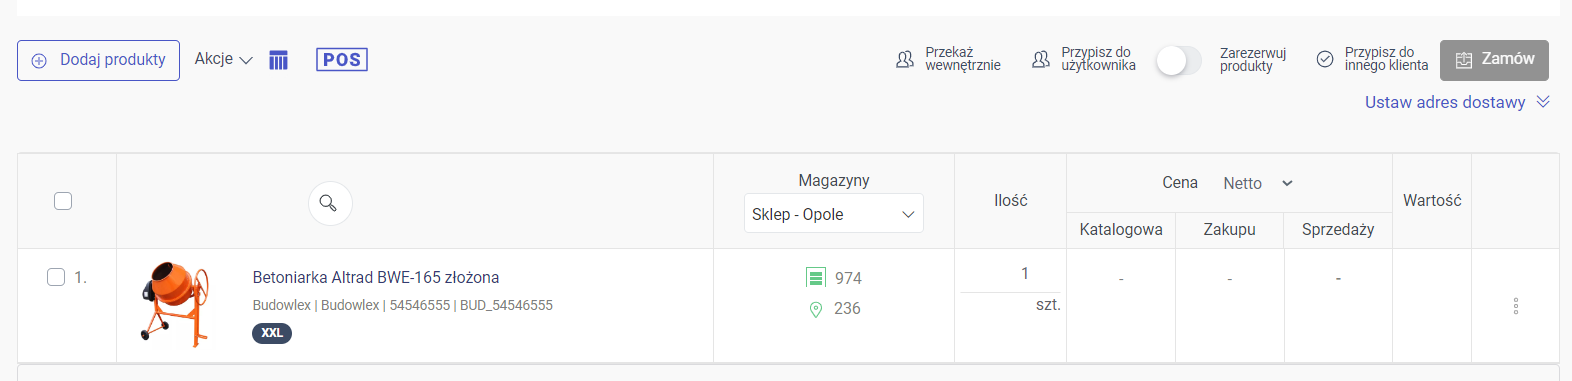Click the Przekaż wewnętrznie people icon
The height and width of the screenshot is (381, 1572).
[x=905, y=60]
